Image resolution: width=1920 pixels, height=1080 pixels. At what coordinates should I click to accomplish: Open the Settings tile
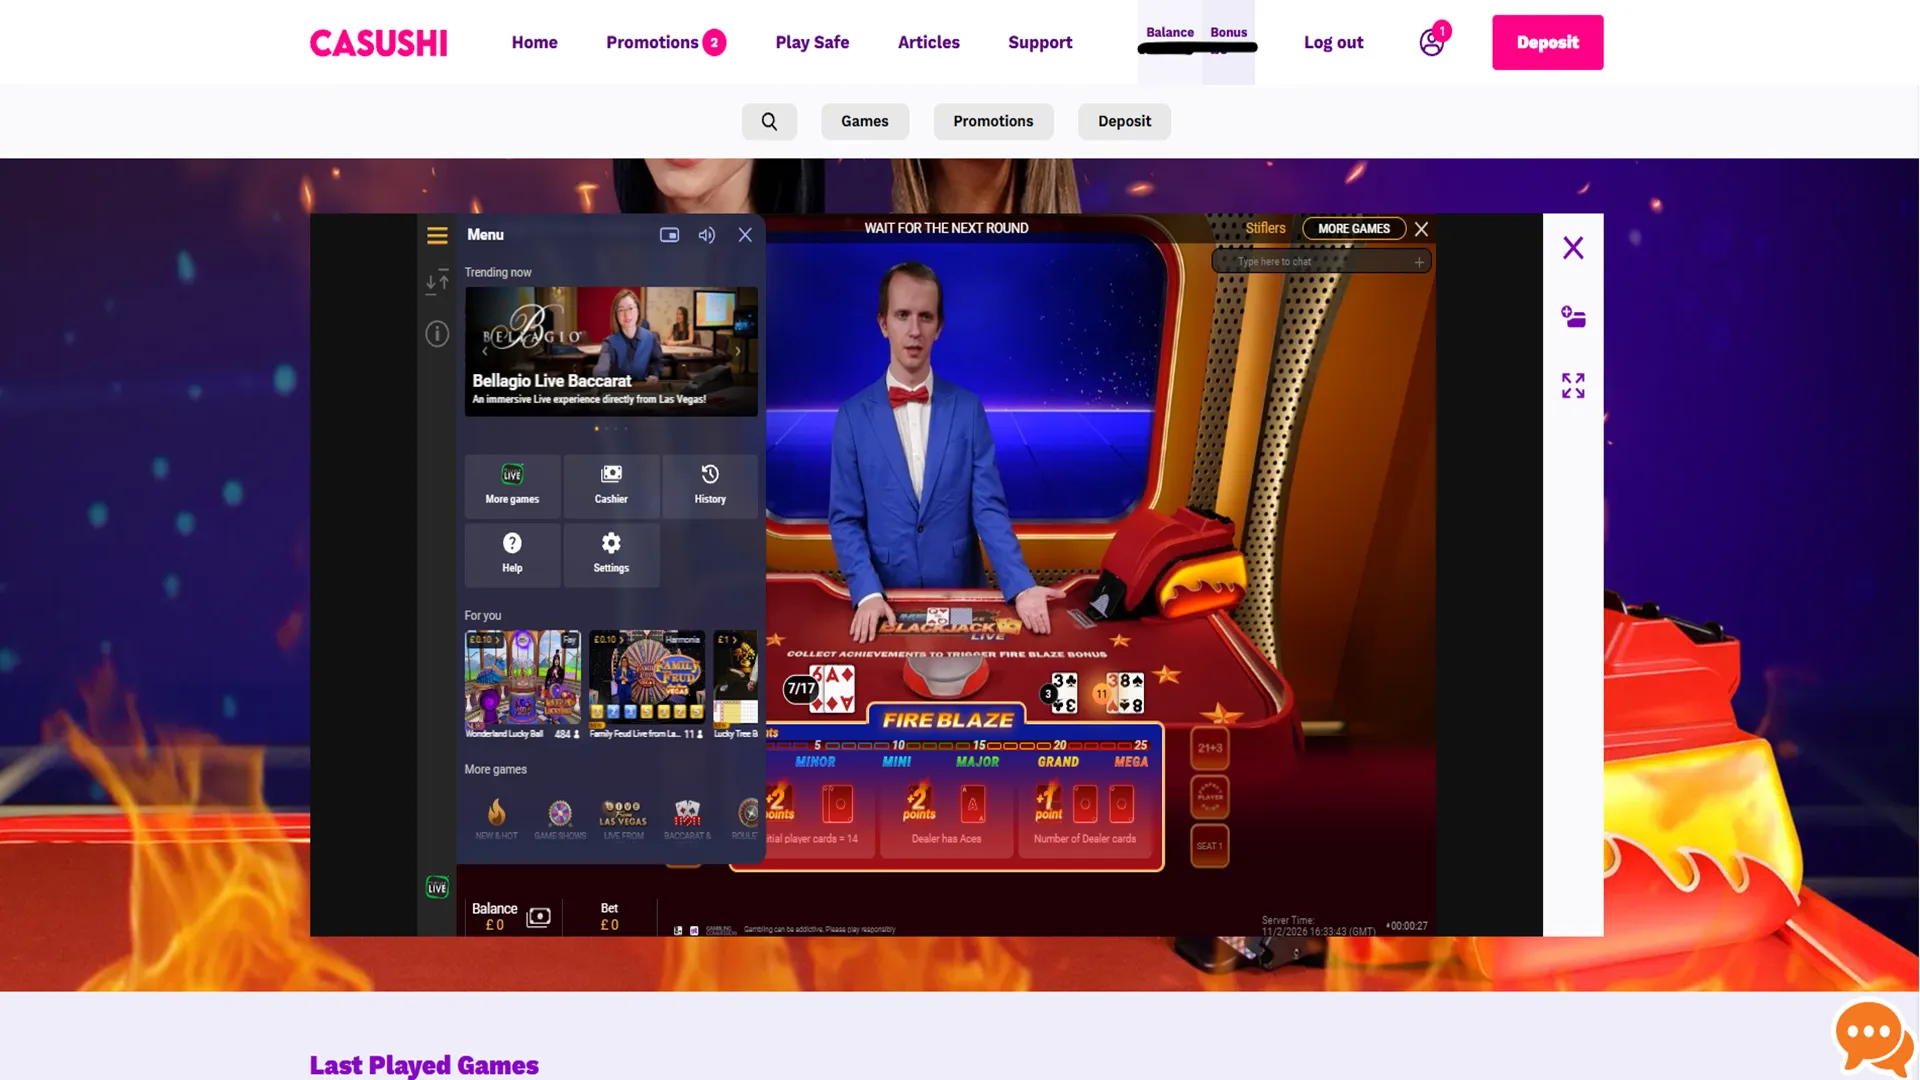point(611,555)
